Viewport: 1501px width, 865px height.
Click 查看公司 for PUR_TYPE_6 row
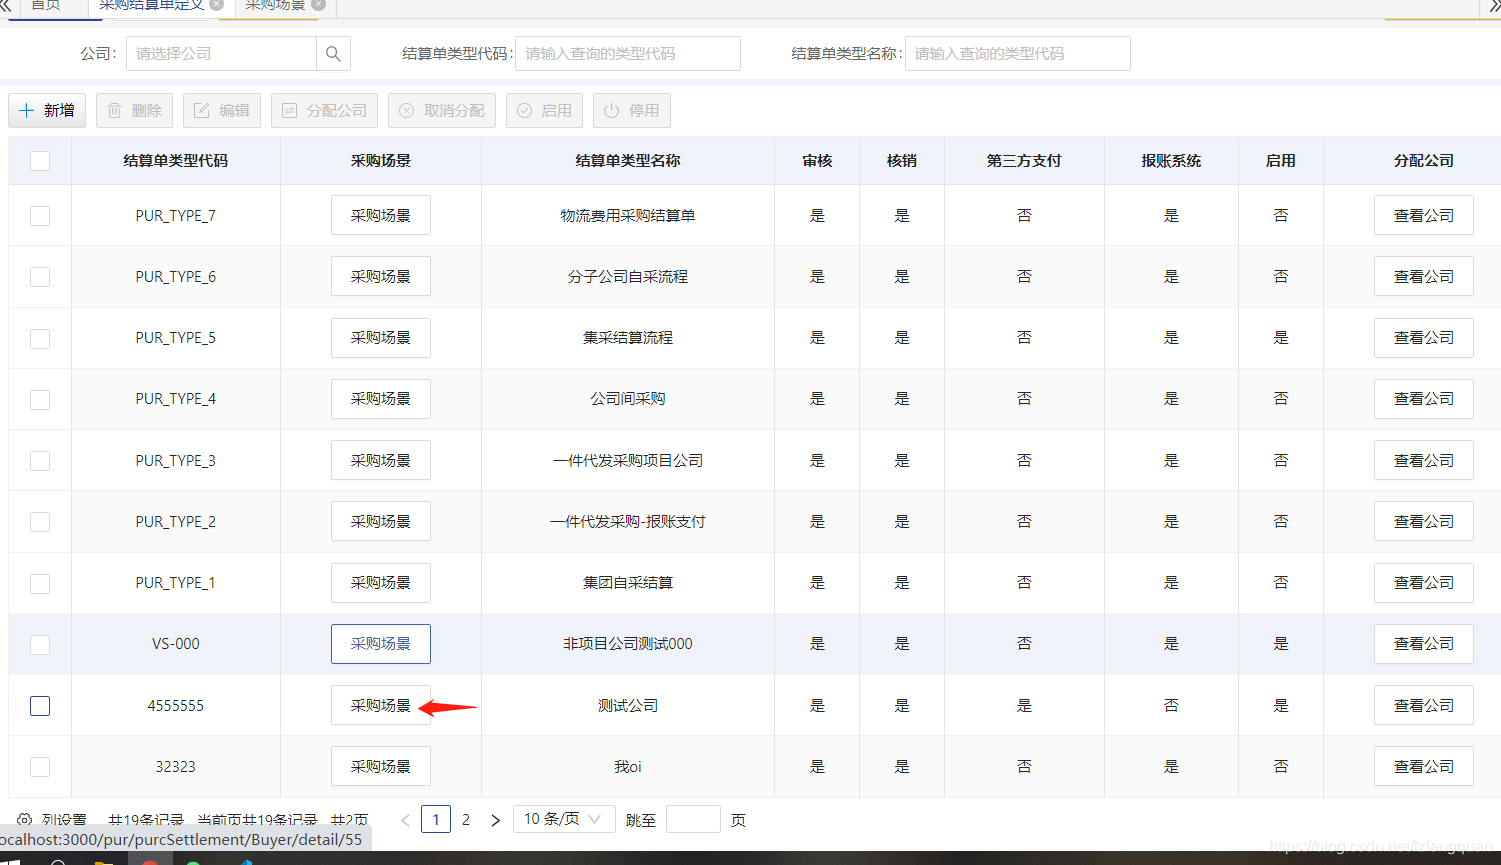coord(1424,276)
